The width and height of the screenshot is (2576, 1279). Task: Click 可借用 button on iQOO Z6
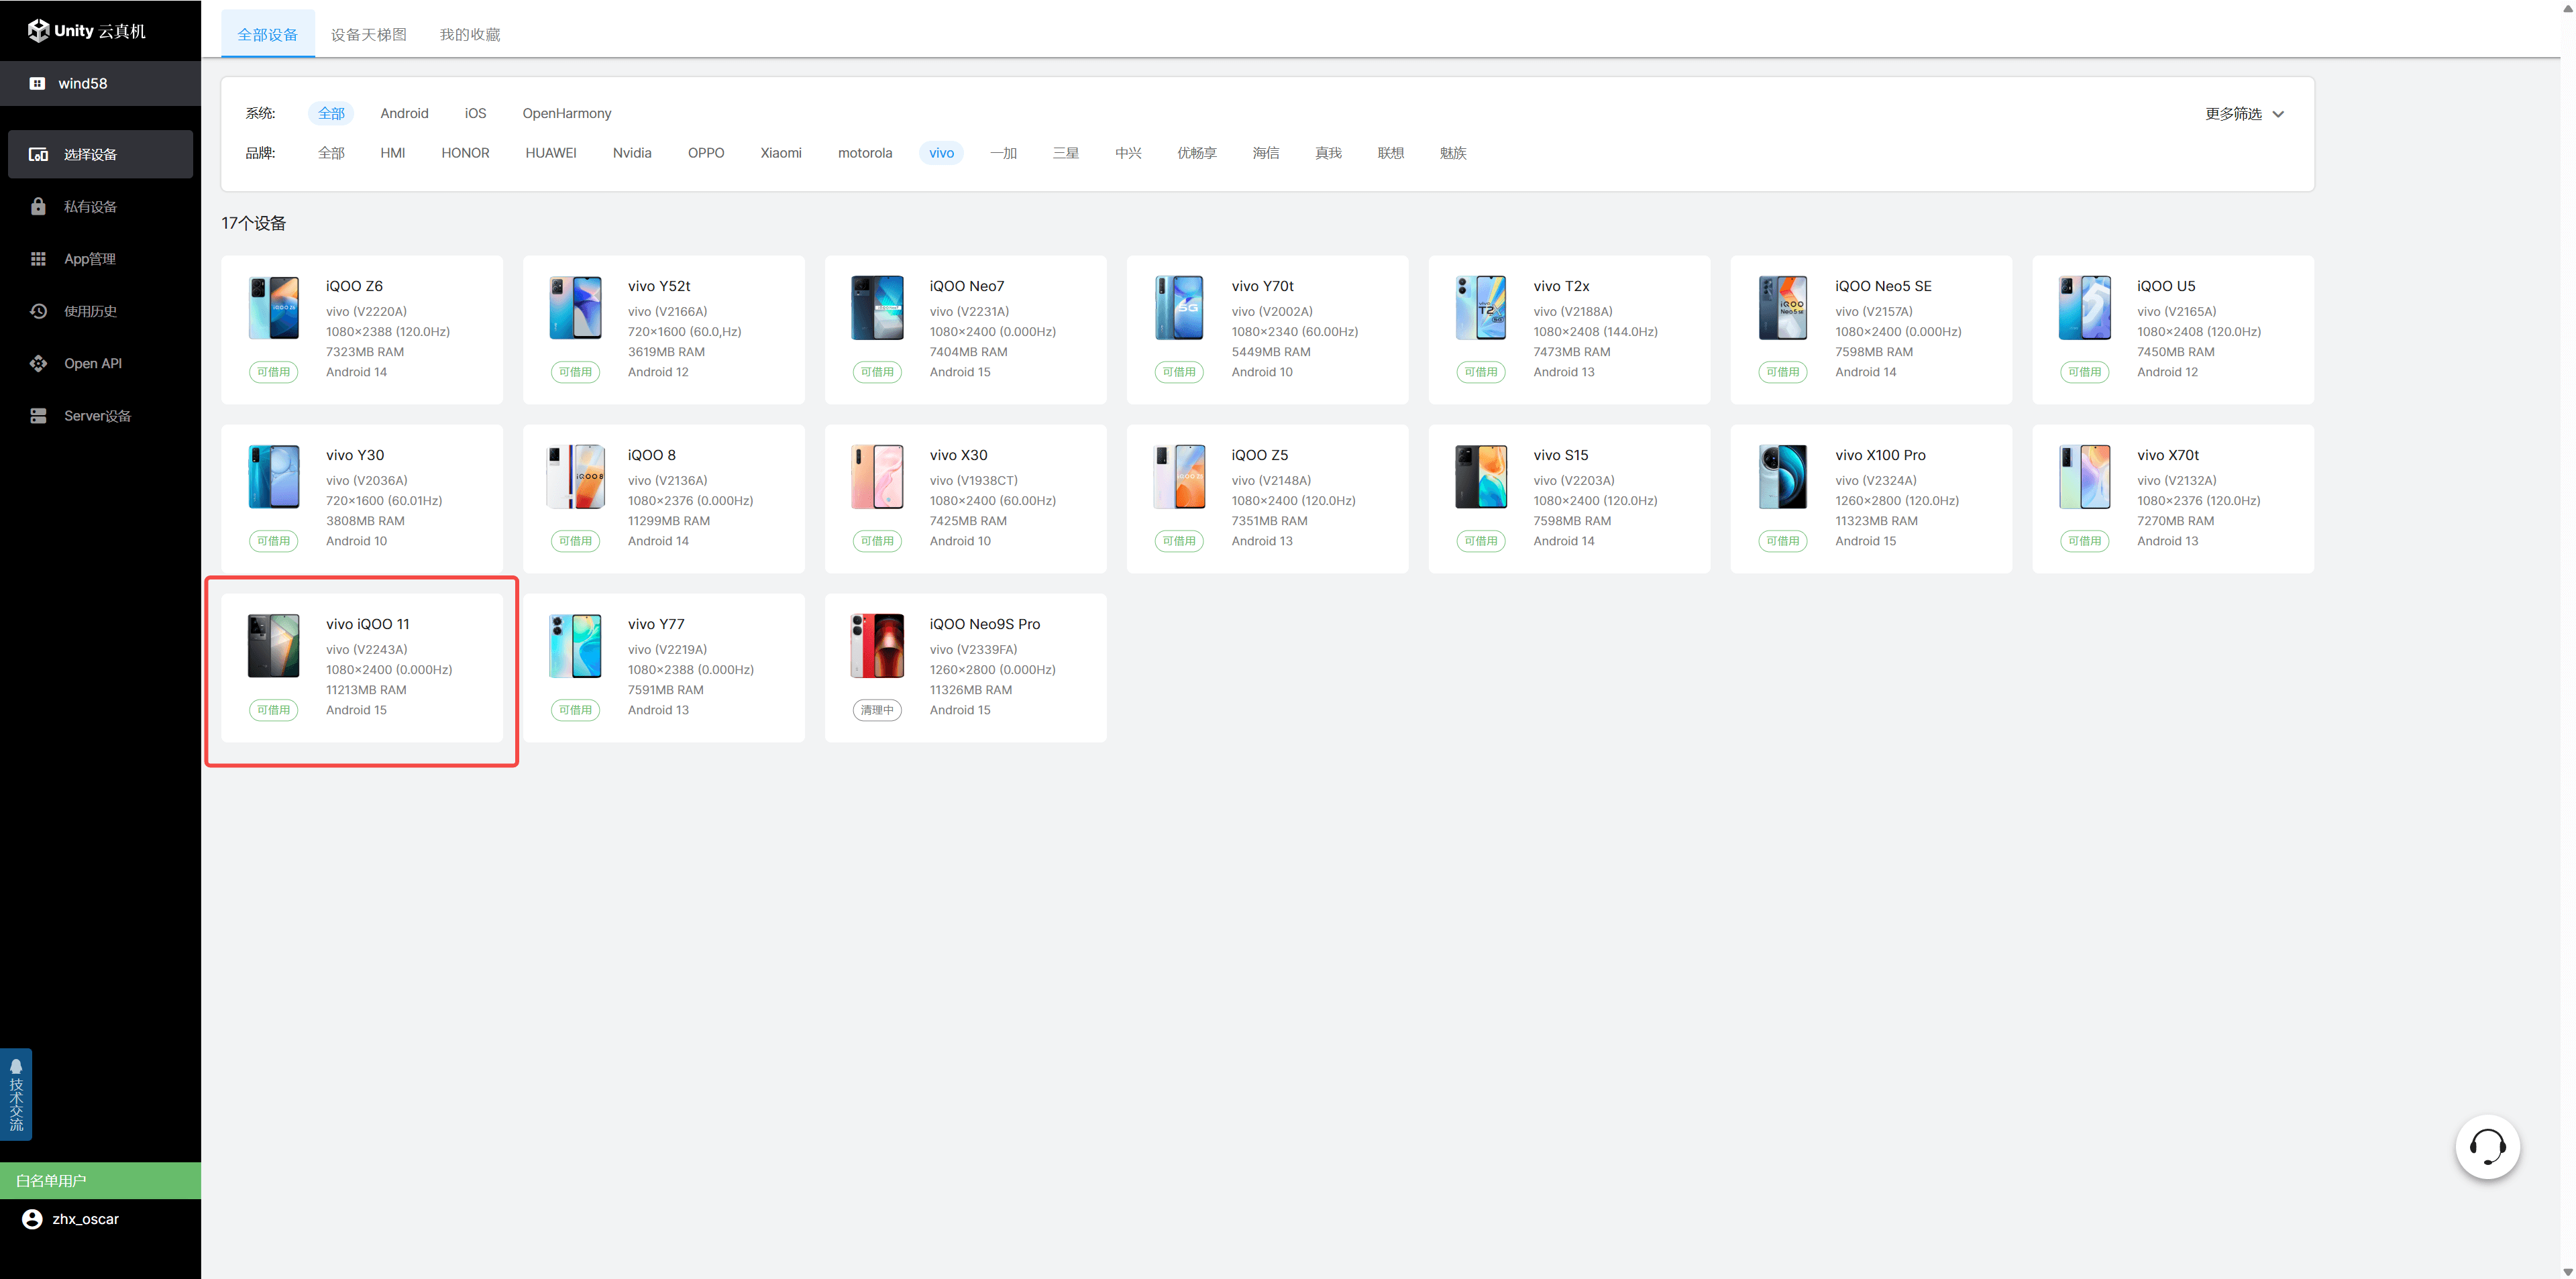[x=273, y=372]
